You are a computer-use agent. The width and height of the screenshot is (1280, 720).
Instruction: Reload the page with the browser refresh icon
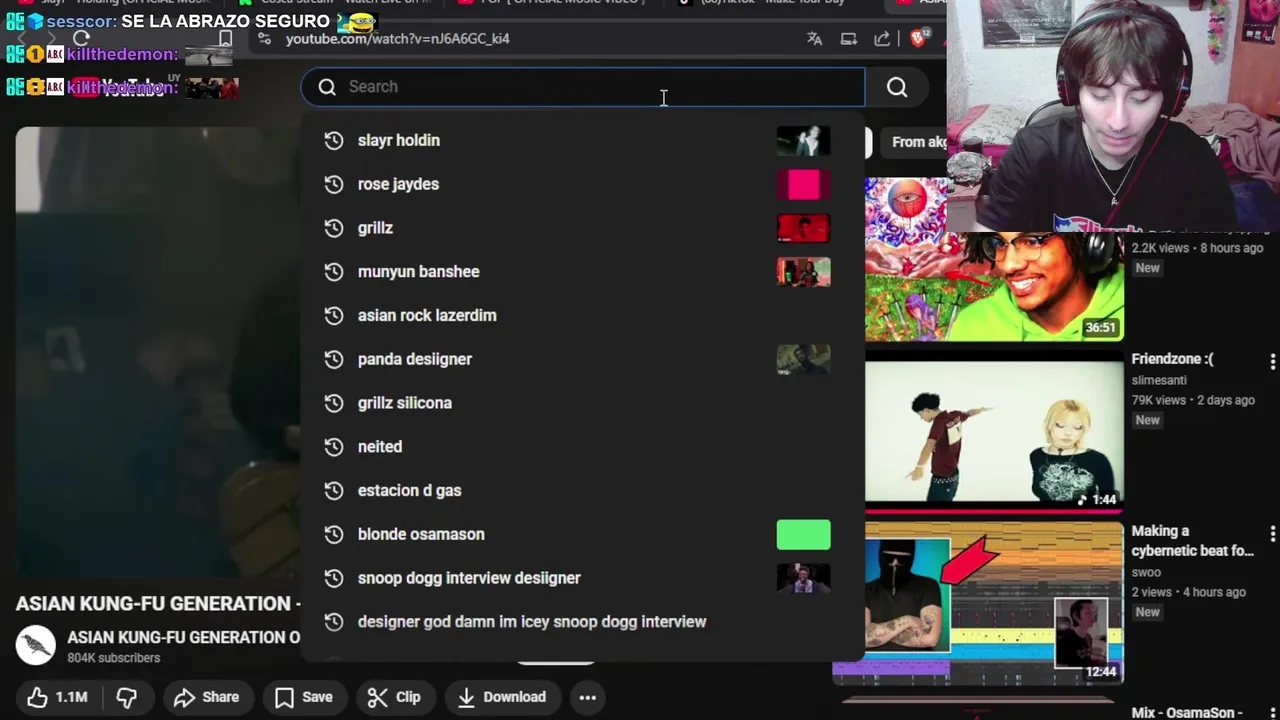click(82, 38)
